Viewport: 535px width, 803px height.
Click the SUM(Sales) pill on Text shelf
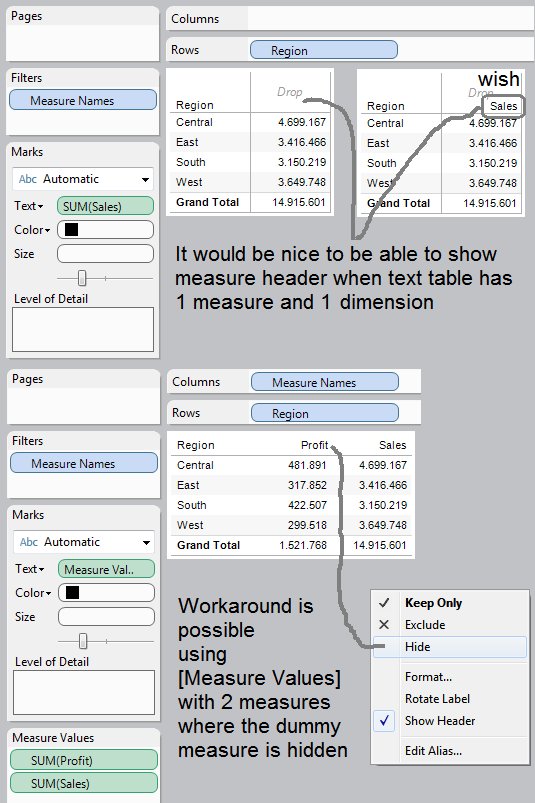click(x=105, y=206)
